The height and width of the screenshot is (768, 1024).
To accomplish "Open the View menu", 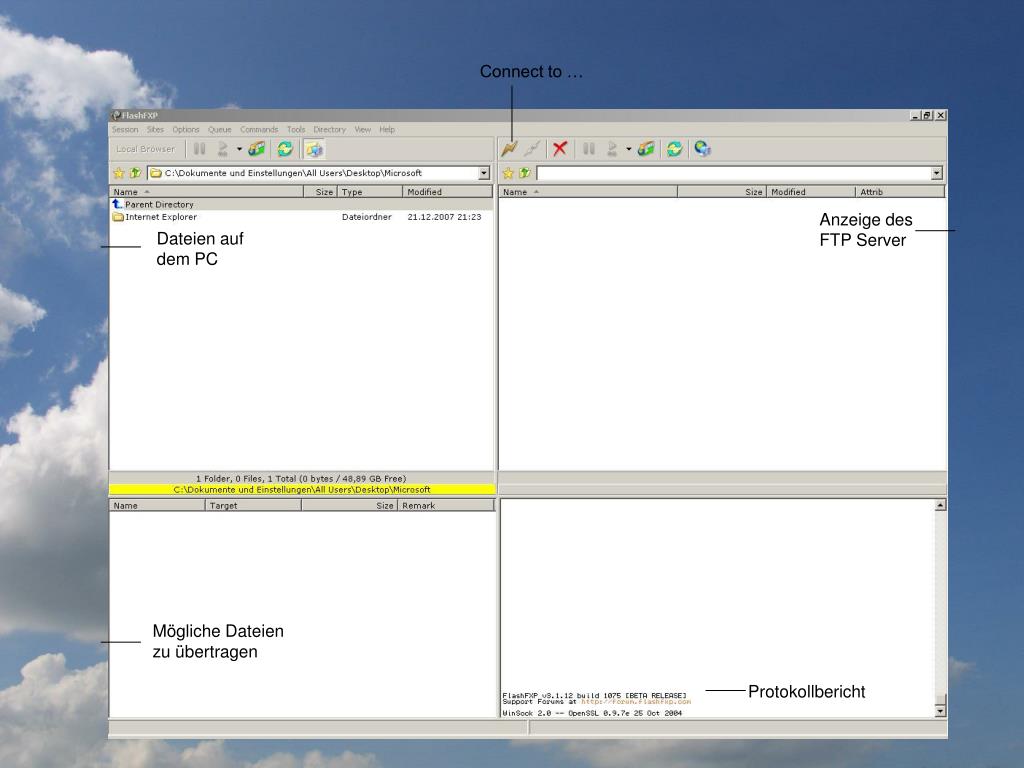I will pos(363,129).
